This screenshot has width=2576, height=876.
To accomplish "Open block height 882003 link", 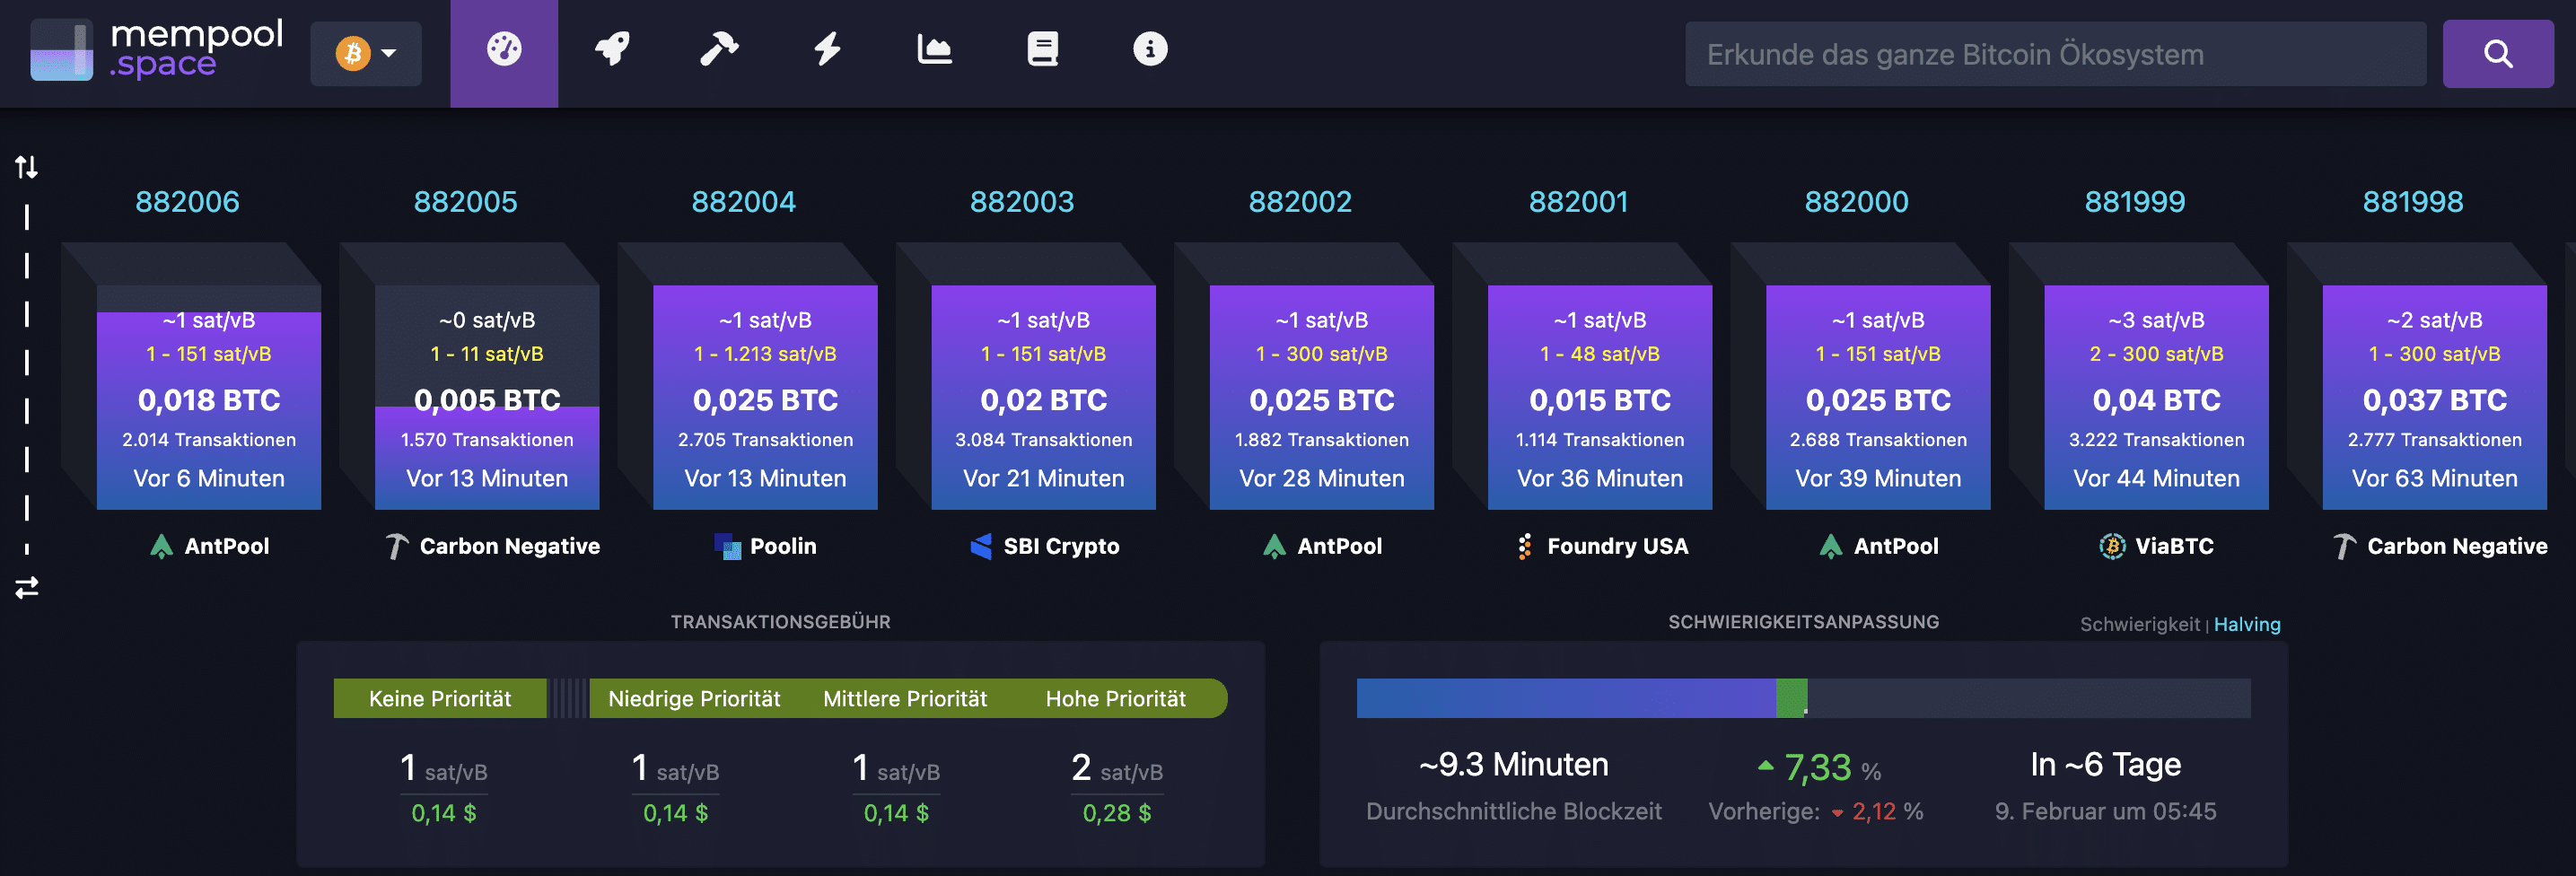I will pos(1021,202).
